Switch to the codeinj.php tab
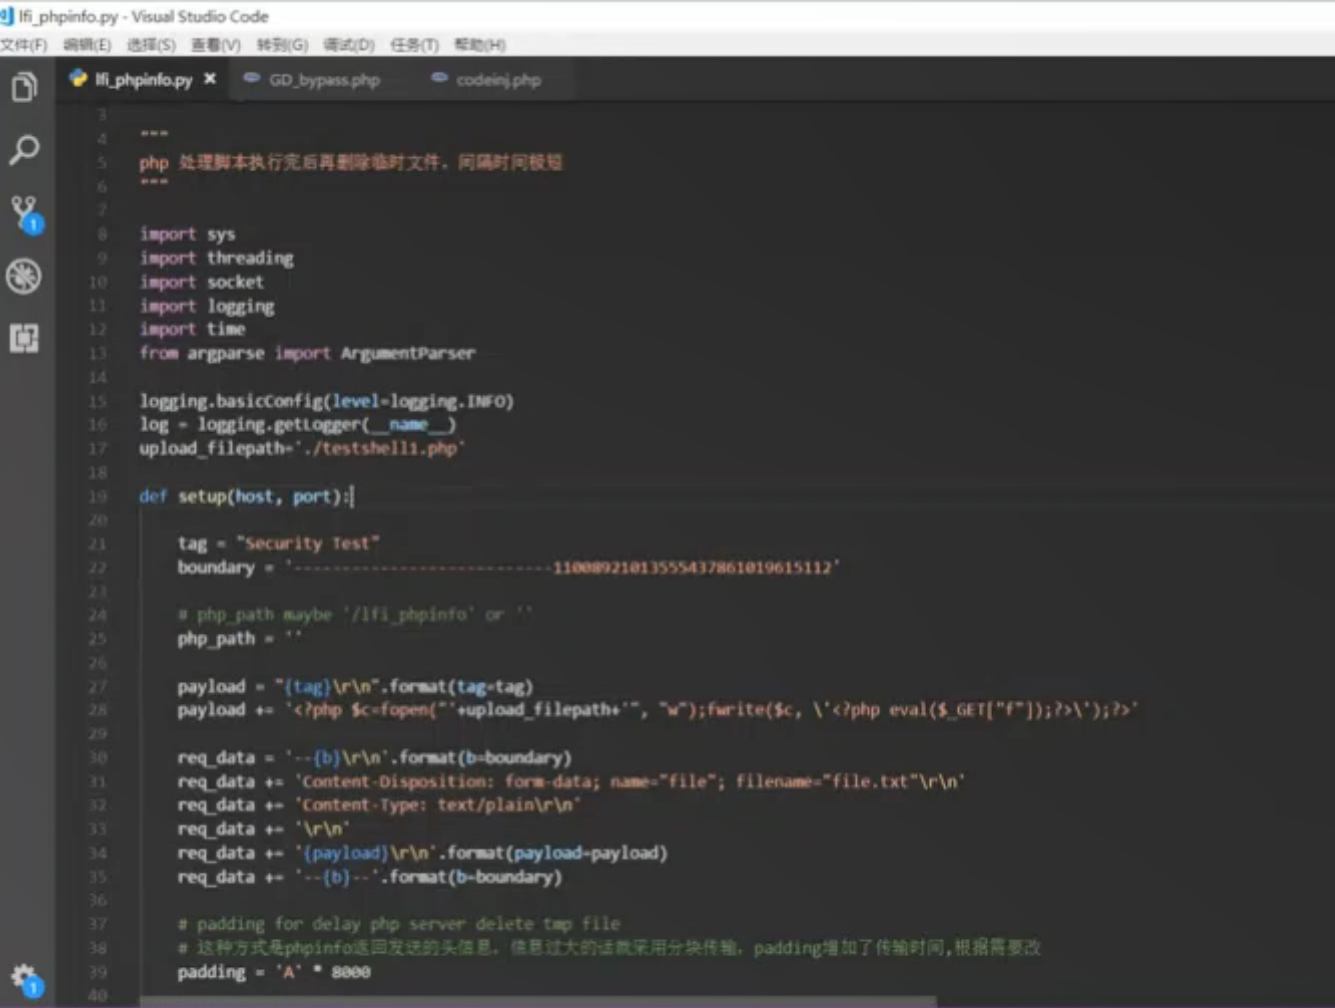This screenshot has height=1008, width=1335. [498, 79]
